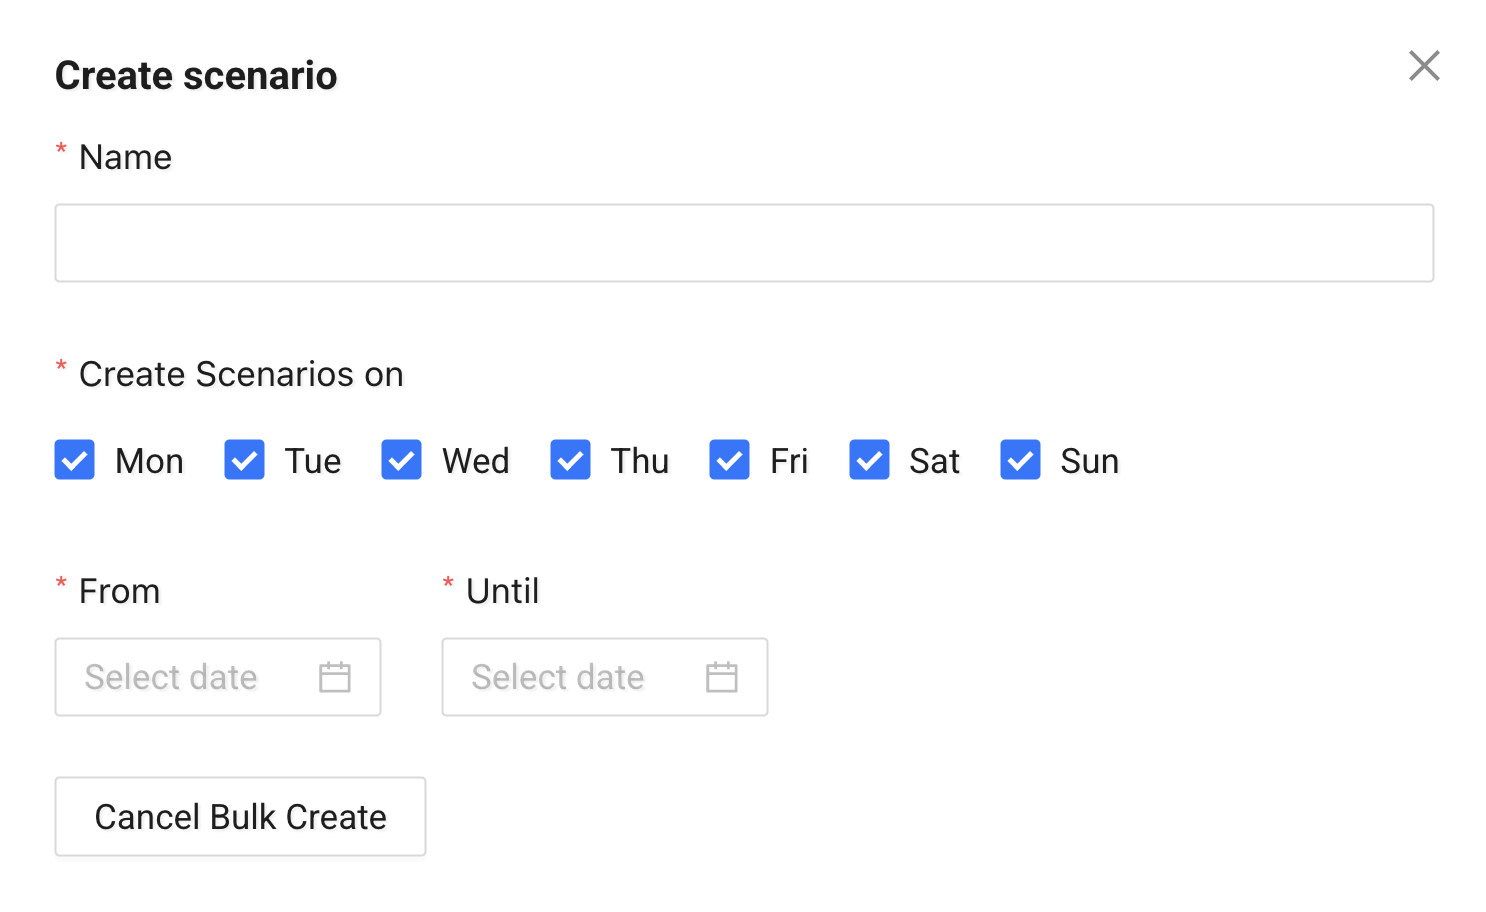This screenshot has height=912, width=1486.
Task: Disable Friday scenario creation
Action: click(x=729, y=460)
